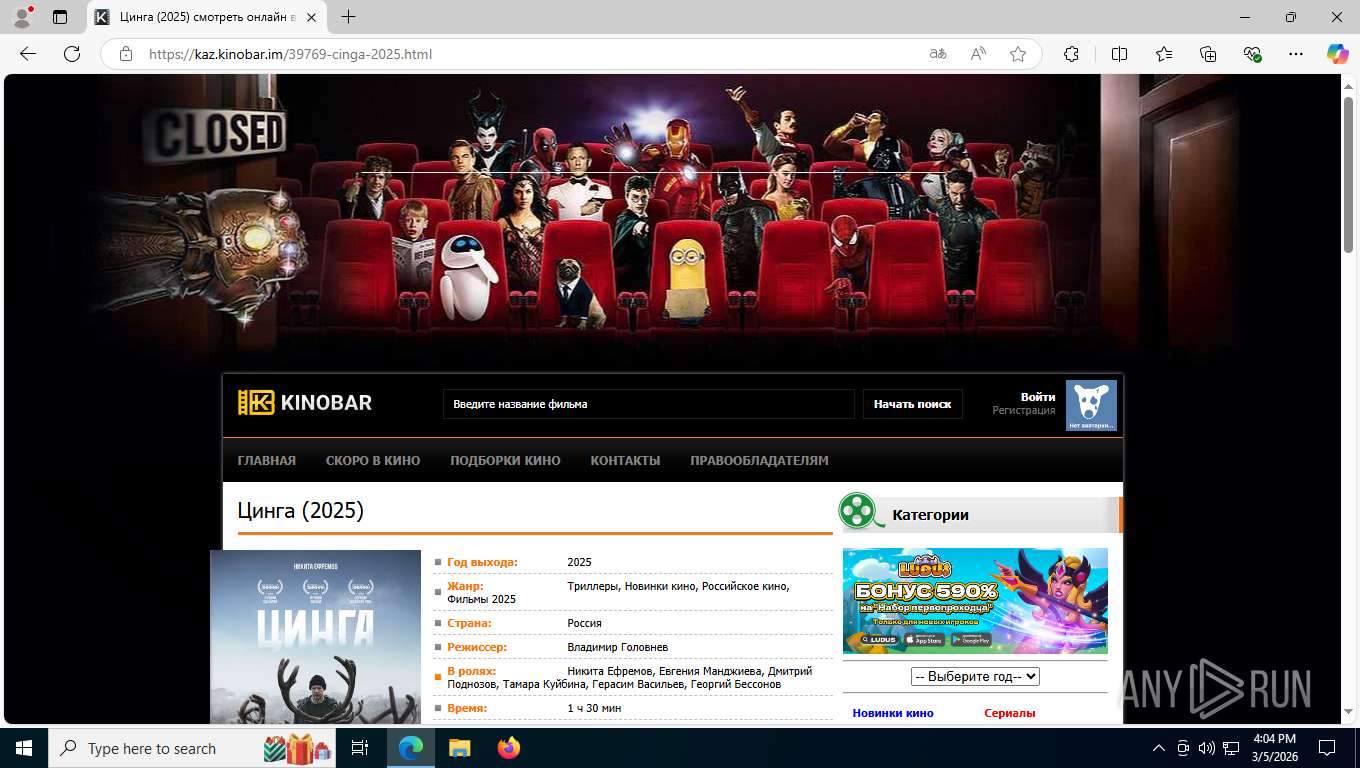
Task: Add page to favorites star
Action: [x=1018, y=54]
